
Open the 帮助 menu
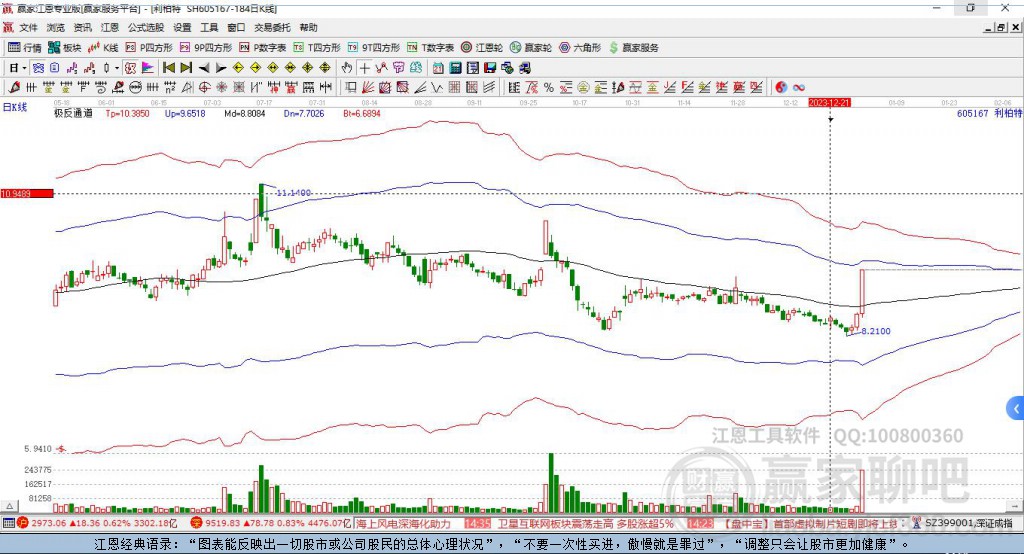[308, 27]
